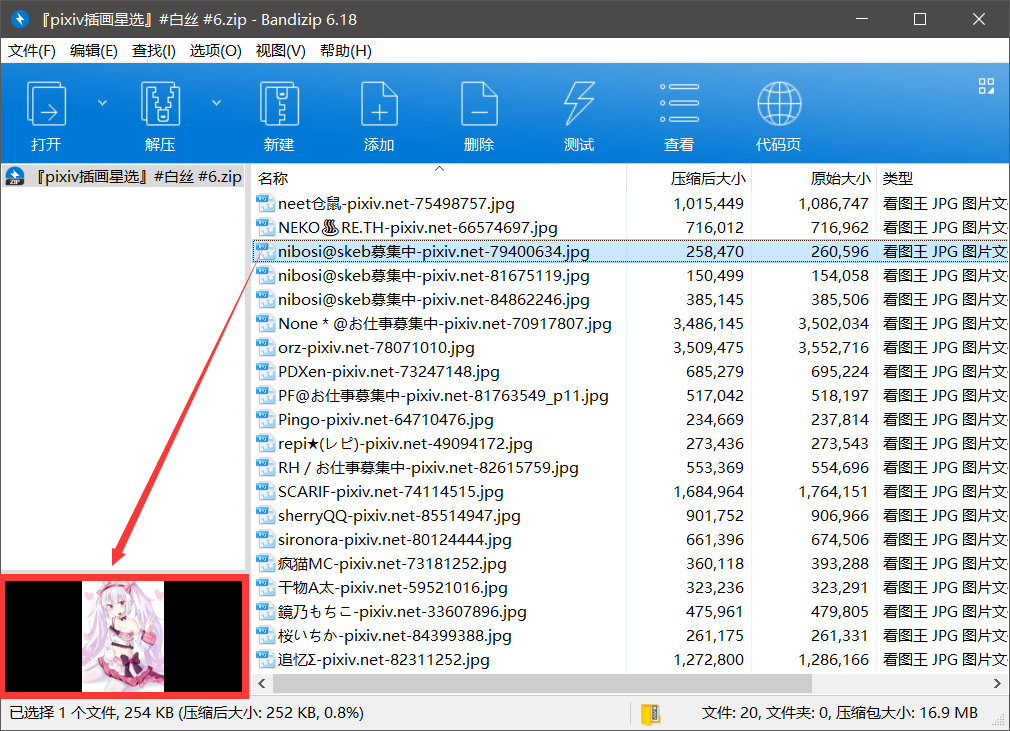1010x731 pixels.
Task: Click JPG file icon of SCARIF-pixiv.net-74114515.jpg
Action: click(265, 491)
